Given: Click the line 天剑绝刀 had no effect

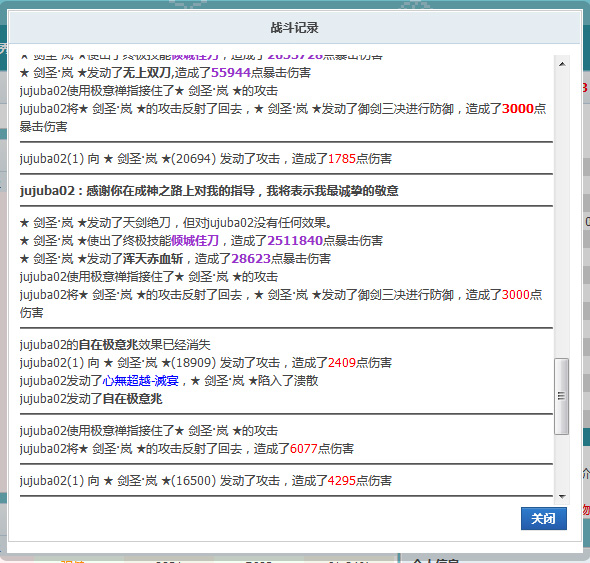Looking at the screenshot, I should coord(176,222).
